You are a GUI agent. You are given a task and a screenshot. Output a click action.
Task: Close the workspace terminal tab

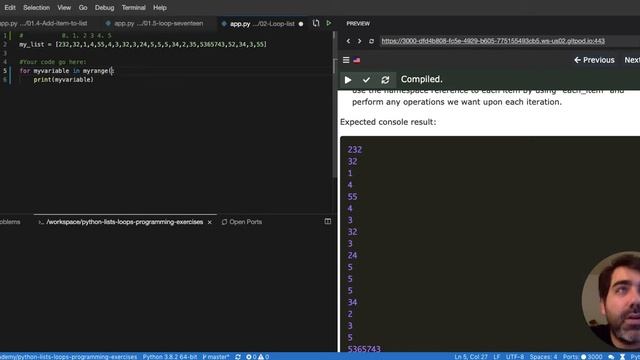210,222
